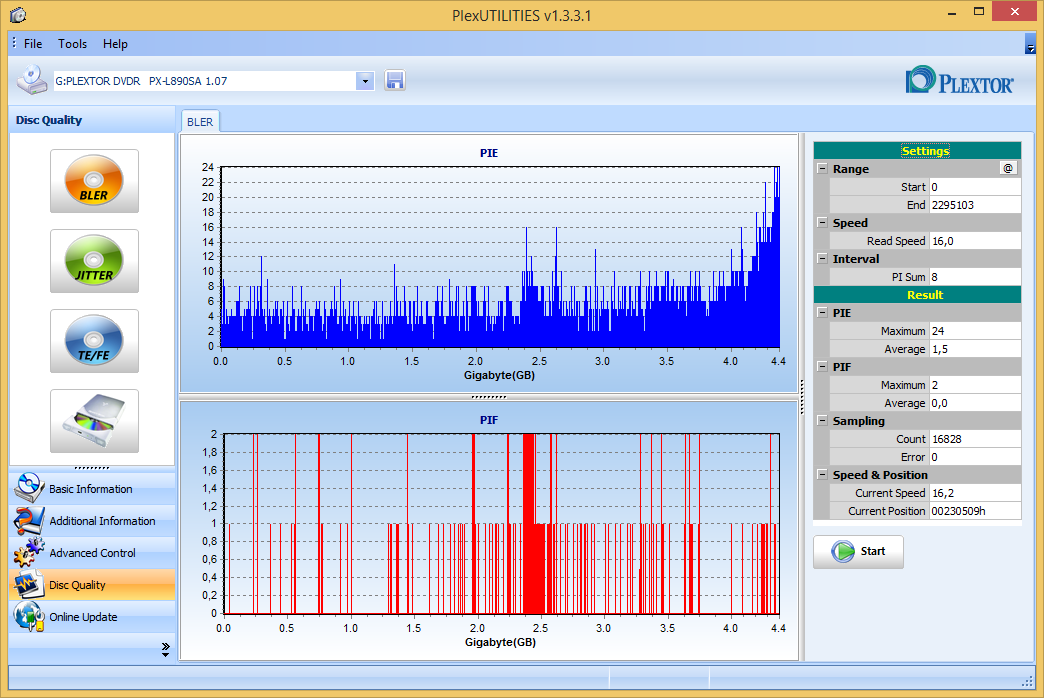Click the PIF Maximum value 2
The height and width of the screenshot is (698, 1044).
coord(975,385)
